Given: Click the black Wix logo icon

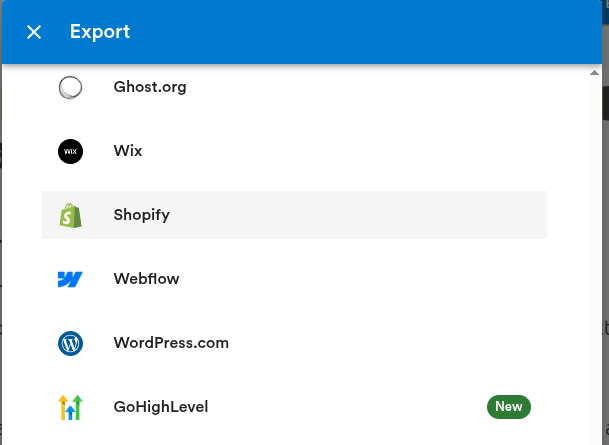Looking at the screenshot, I should click(x=70, y=151).
